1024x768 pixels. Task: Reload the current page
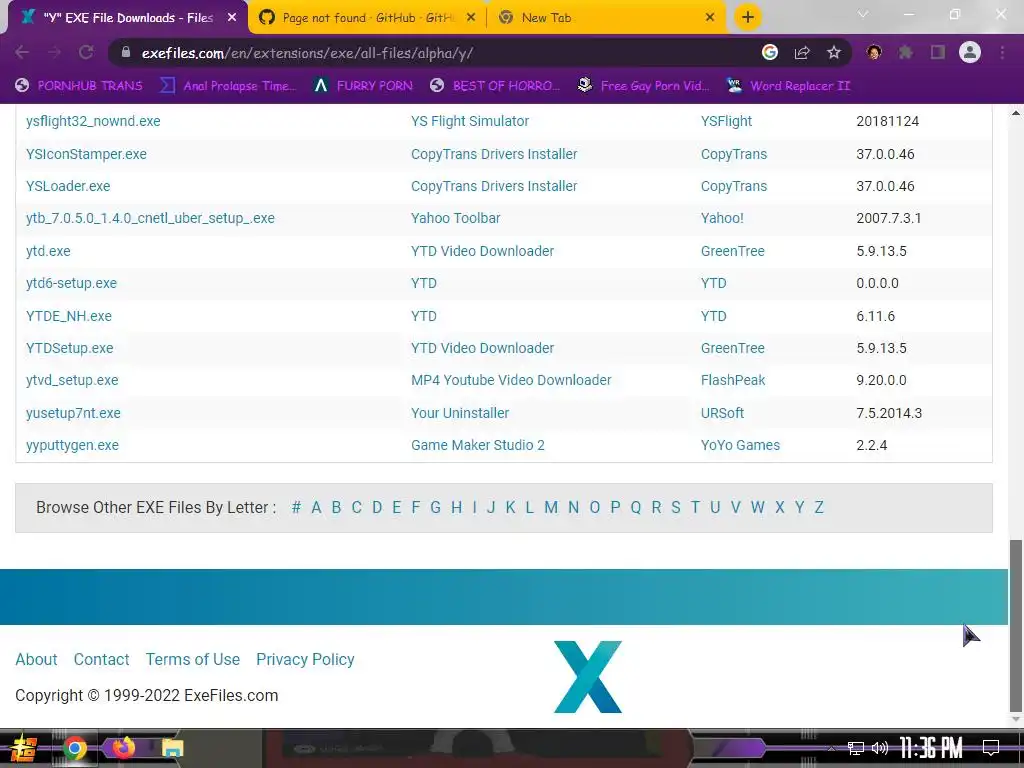86,53
